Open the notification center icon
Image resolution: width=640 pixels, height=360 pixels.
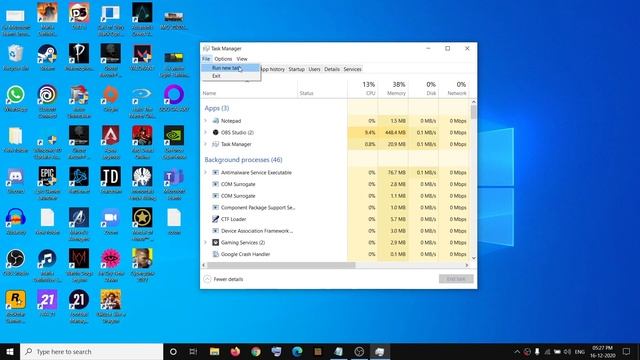[x=627, y=351]
